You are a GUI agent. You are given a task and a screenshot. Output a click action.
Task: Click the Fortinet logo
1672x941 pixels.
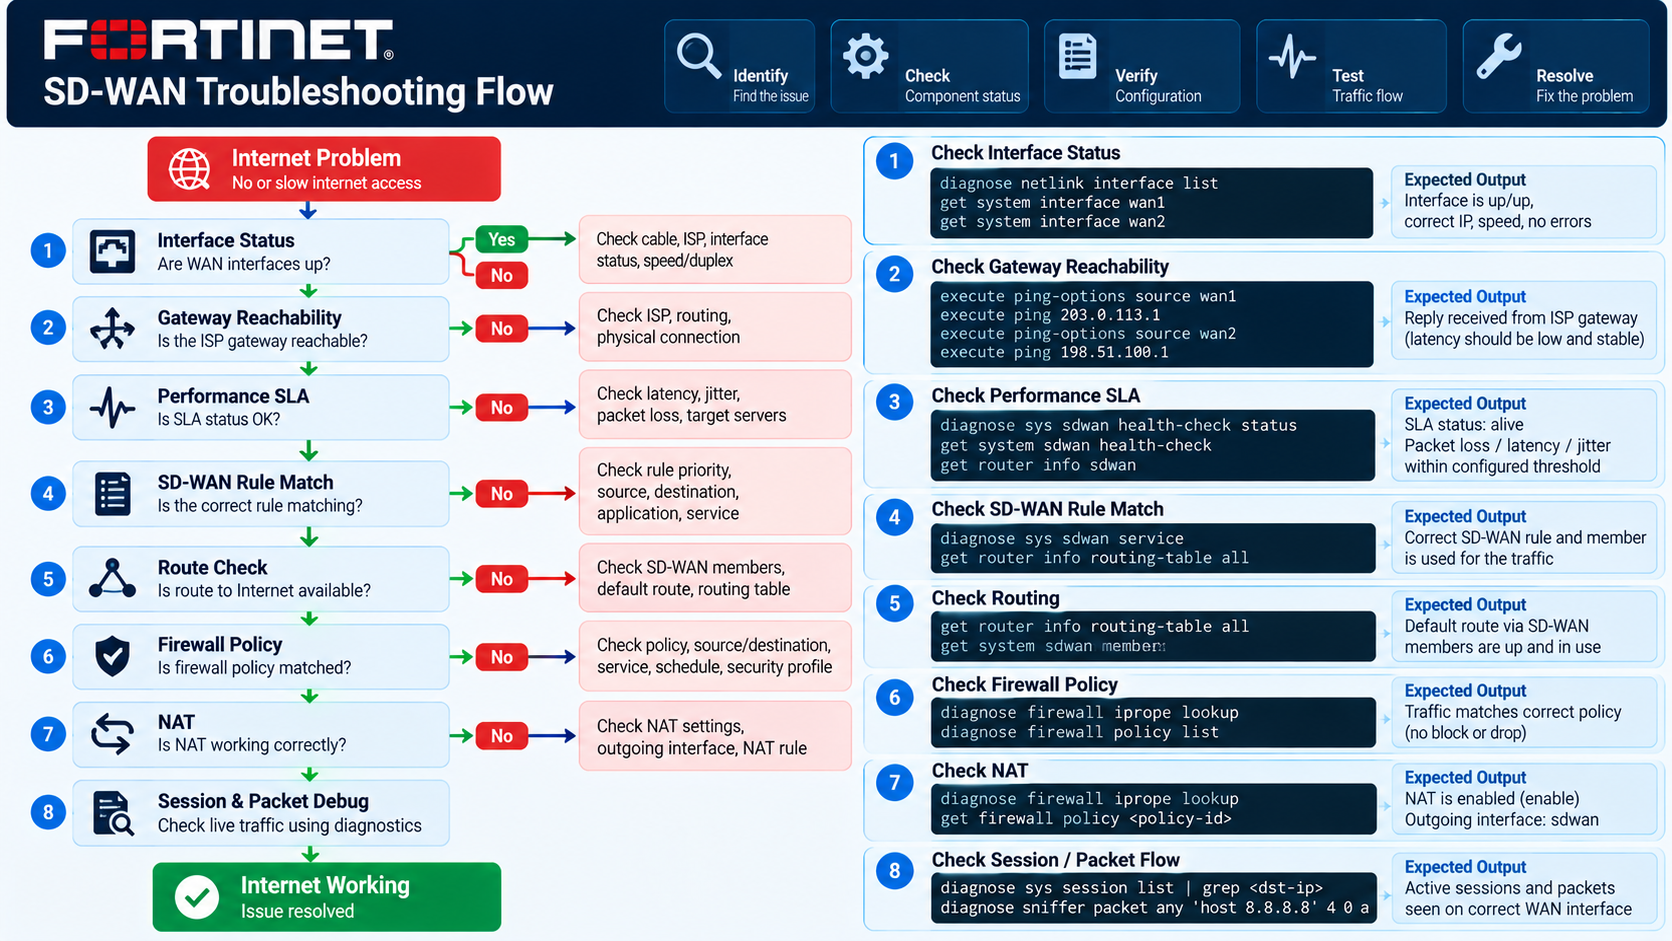click(219, 40)
